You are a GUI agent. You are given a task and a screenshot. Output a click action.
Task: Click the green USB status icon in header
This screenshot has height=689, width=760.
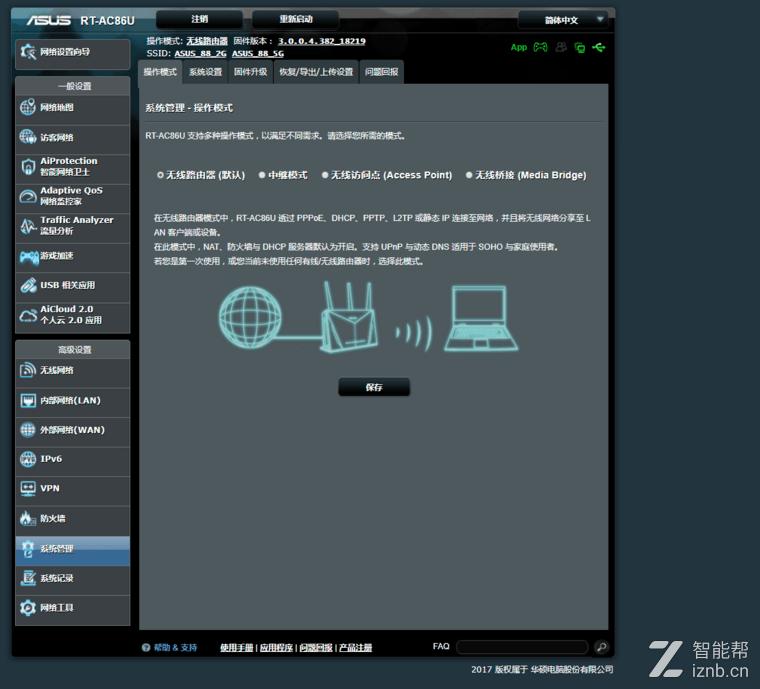[x=599, y=47]
